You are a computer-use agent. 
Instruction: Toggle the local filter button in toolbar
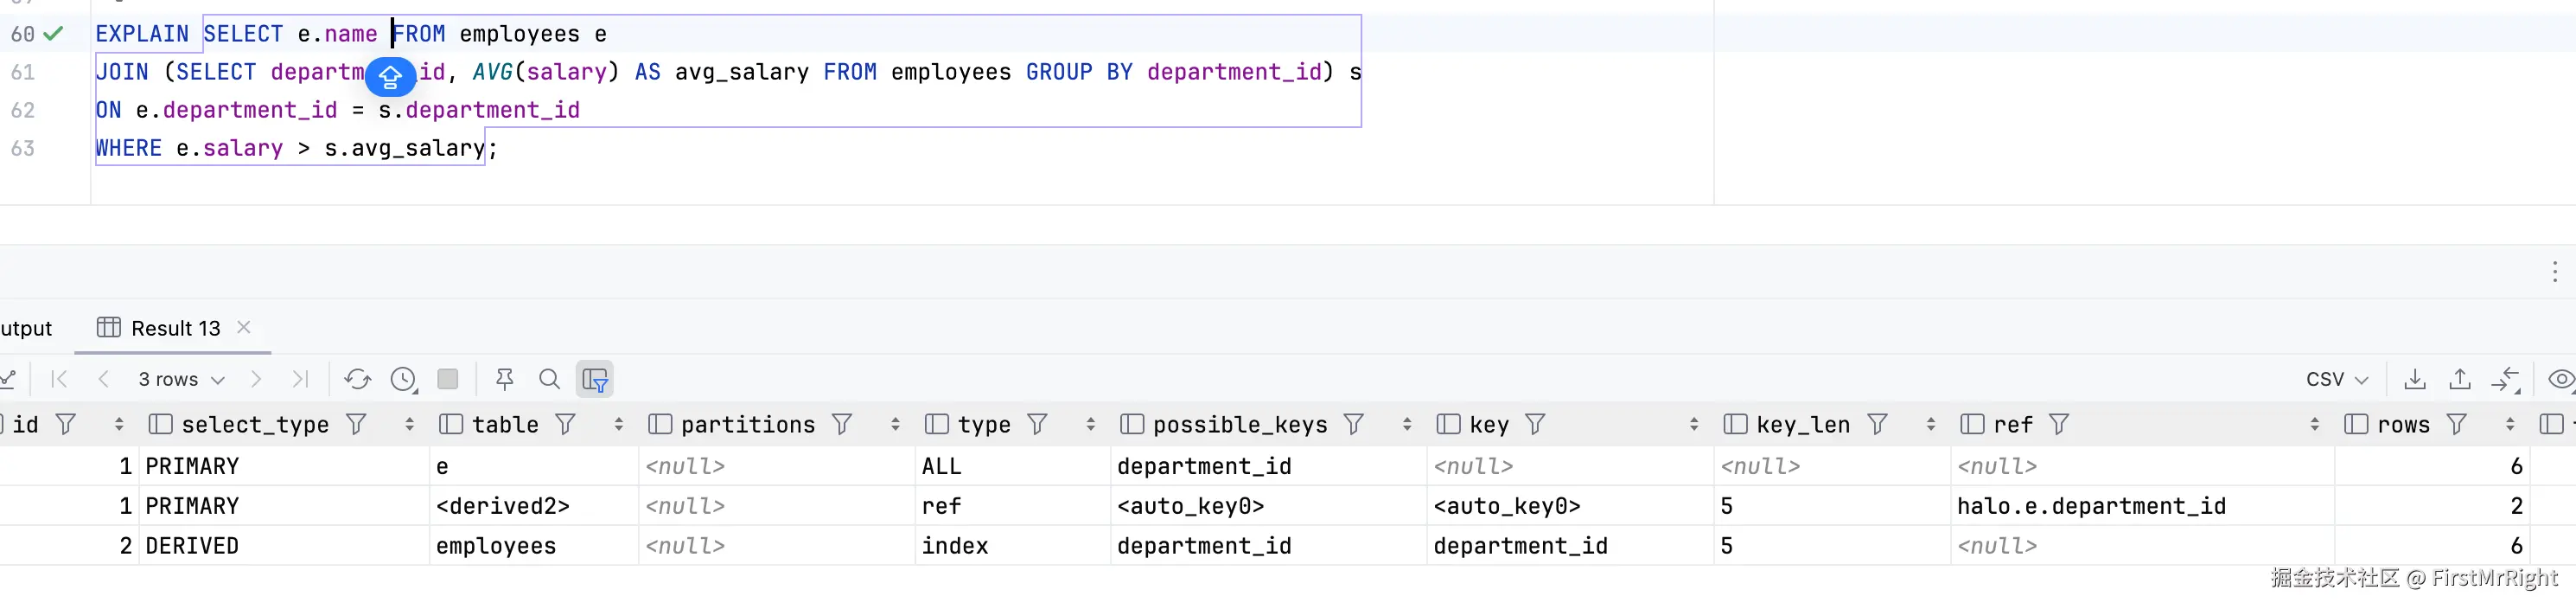point(595,379)
